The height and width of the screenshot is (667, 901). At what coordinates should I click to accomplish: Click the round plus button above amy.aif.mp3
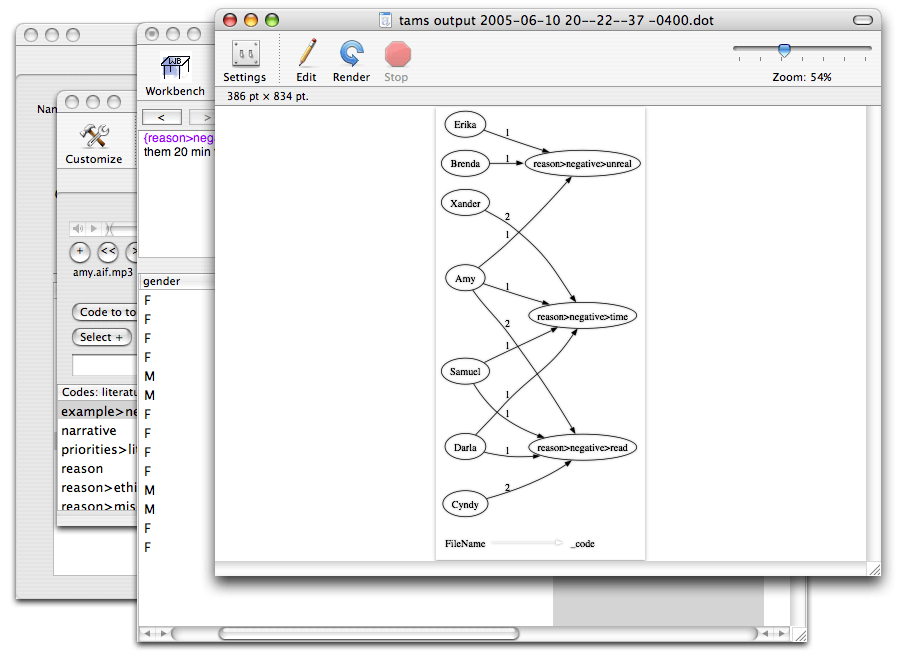80,251
